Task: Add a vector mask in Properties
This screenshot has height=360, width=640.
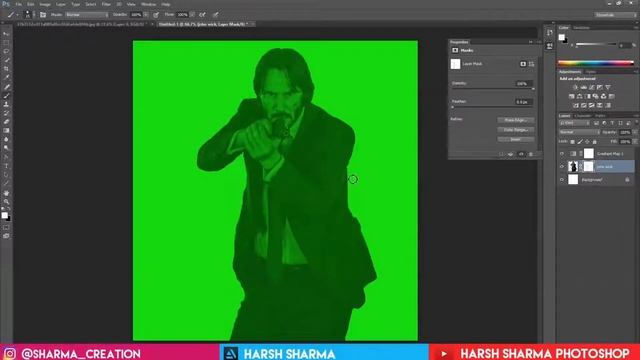Action: [531, 64]
